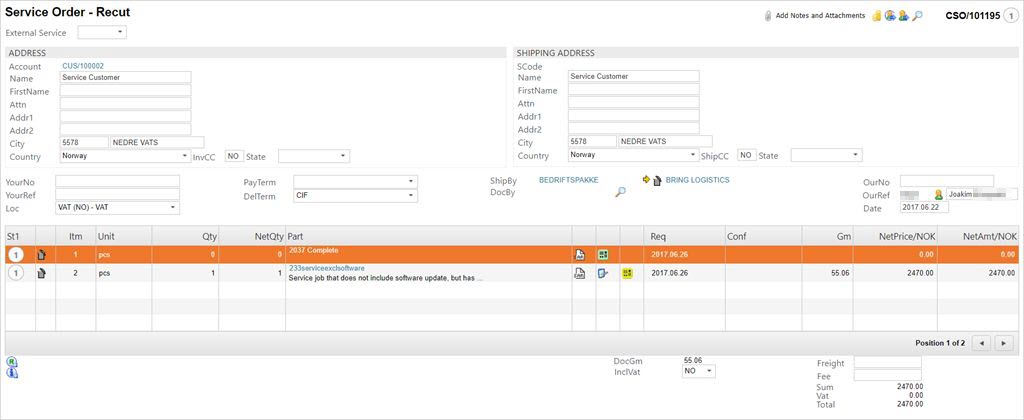The image size is (1024, 420).
Task: Click the user icon beside OurRef field
Action: (x=938, y=194)
